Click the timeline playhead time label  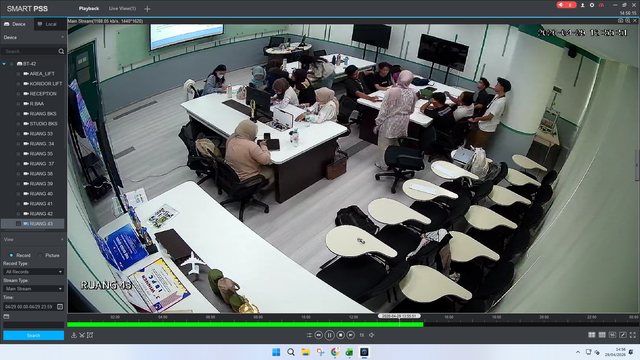(x=399, y=316)
